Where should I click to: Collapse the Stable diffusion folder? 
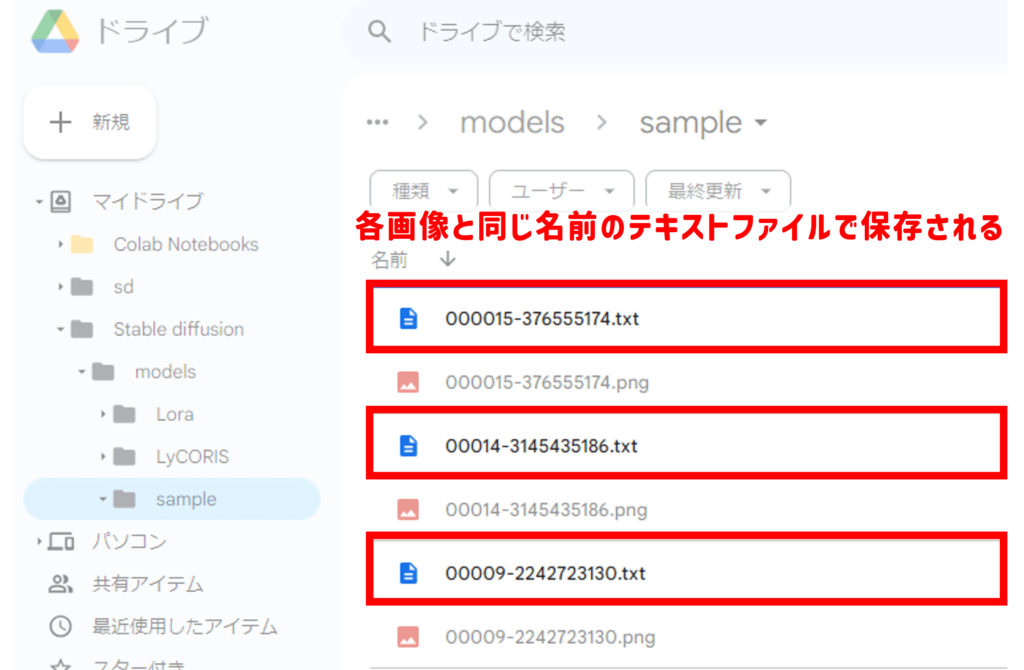point(61,329)
